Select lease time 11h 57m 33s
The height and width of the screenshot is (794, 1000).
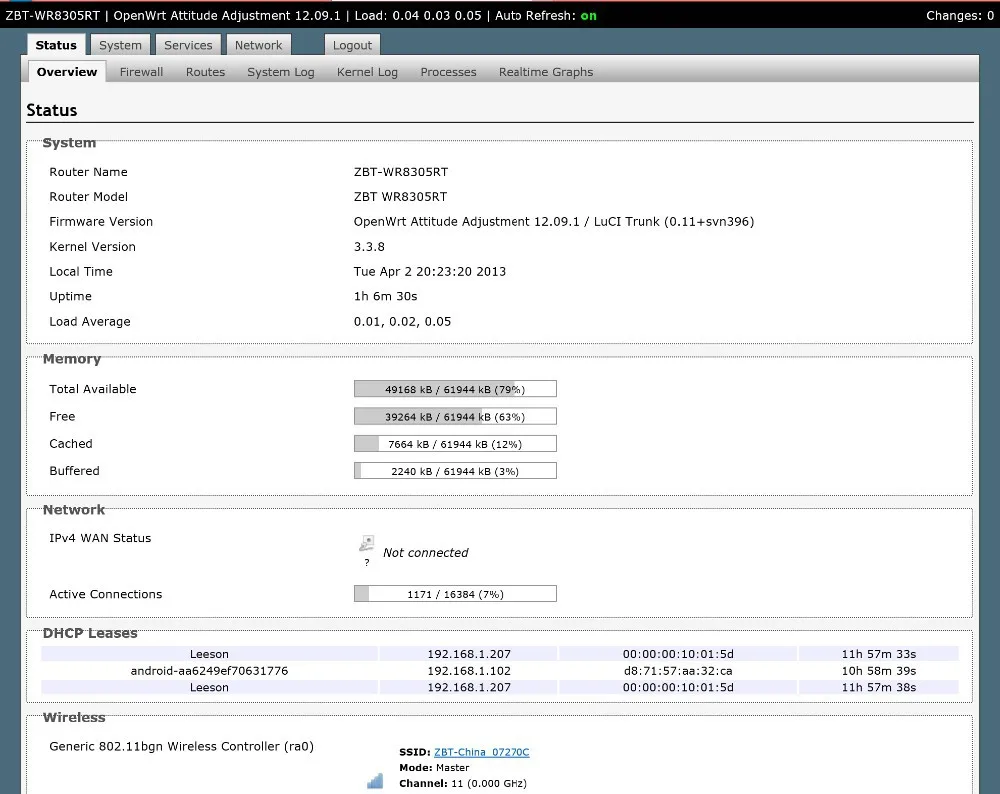click(879, 654)
